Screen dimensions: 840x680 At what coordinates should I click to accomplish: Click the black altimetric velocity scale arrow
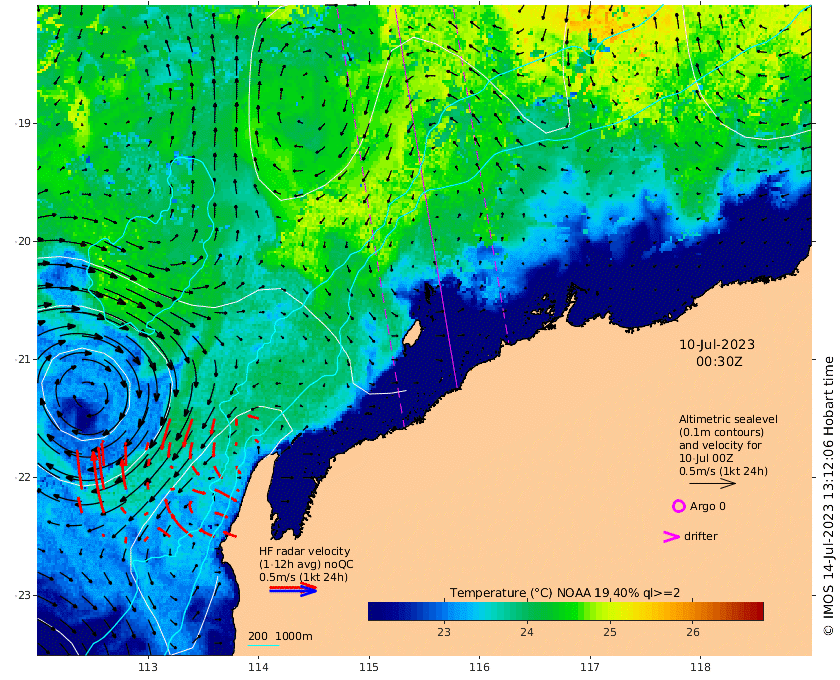point(712,483)
